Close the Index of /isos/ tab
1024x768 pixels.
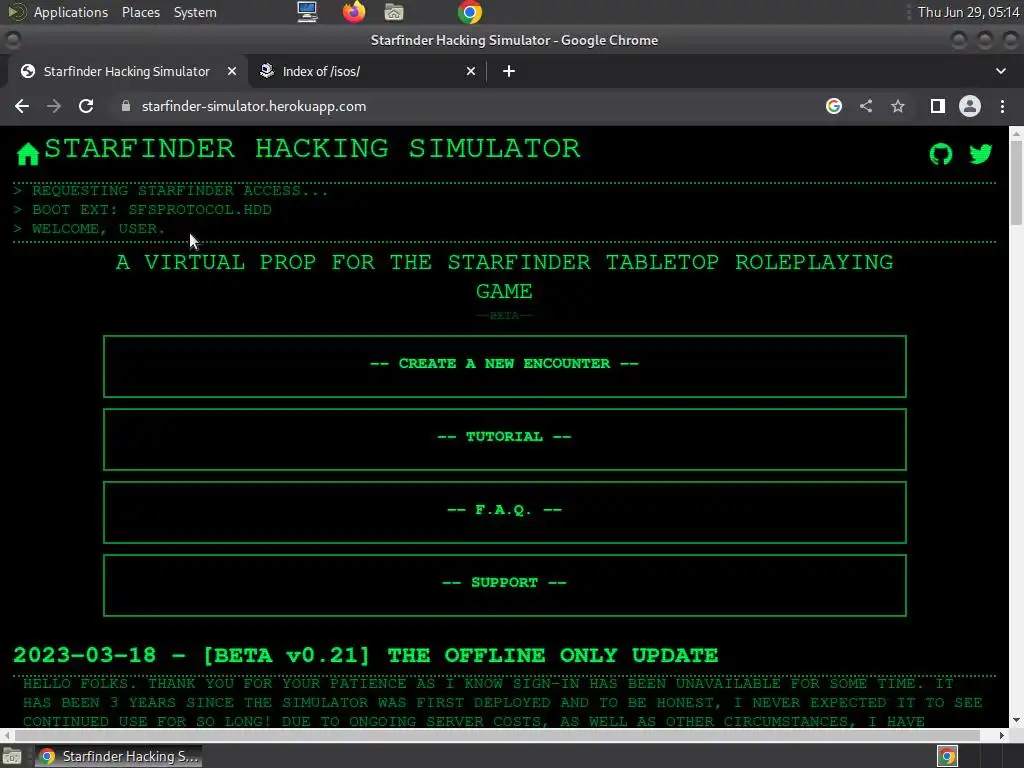pos(471,71)
